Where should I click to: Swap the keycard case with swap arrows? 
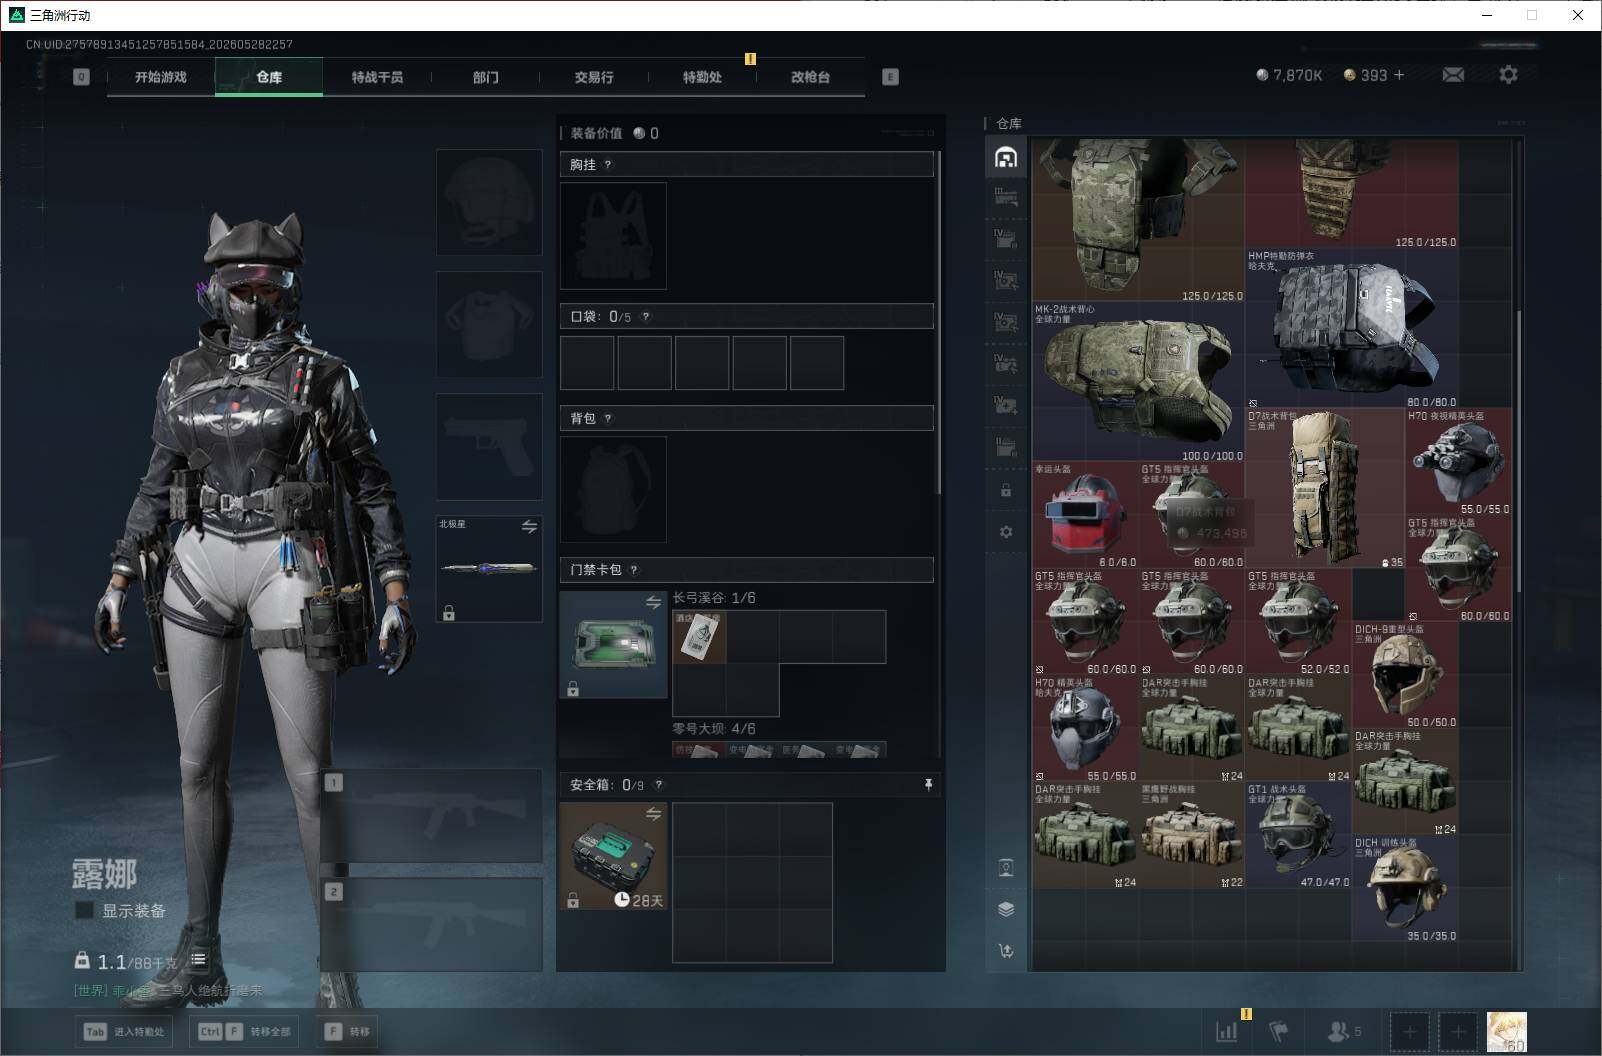click(653, 602)
